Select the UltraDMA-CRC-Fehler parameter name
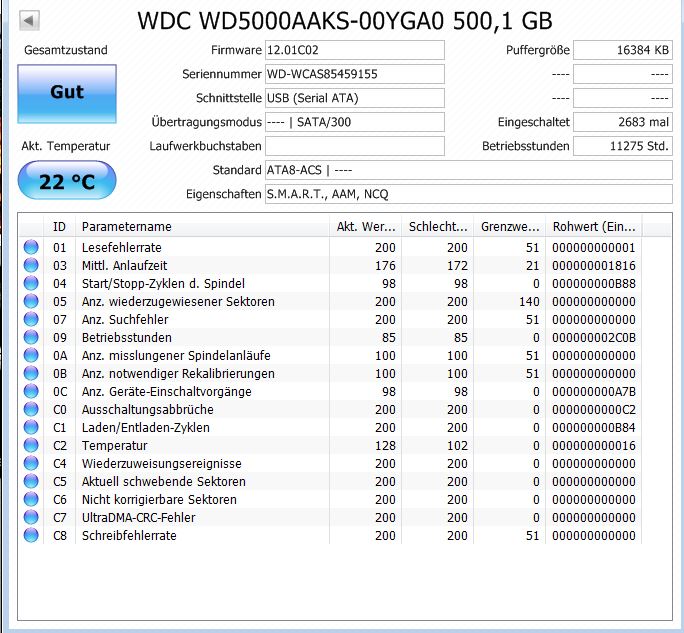This screenshot has width=684, height=633. click(x=138, y=517)
